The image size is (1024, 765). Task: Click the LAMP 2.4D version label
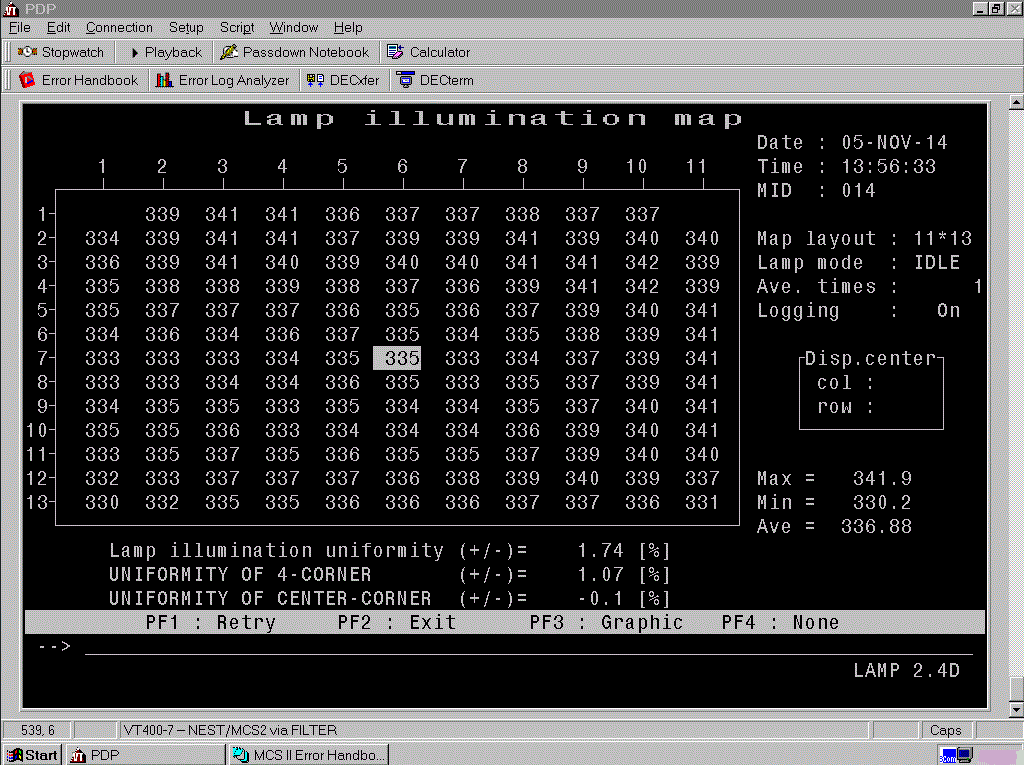(906, 670)
